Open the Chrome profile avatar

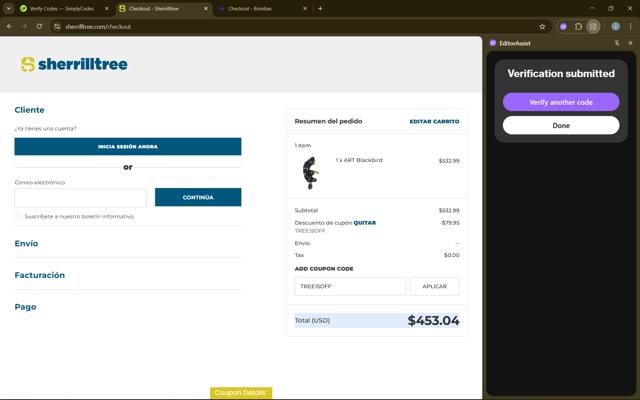pyautogui.click(x=616, y=27)
